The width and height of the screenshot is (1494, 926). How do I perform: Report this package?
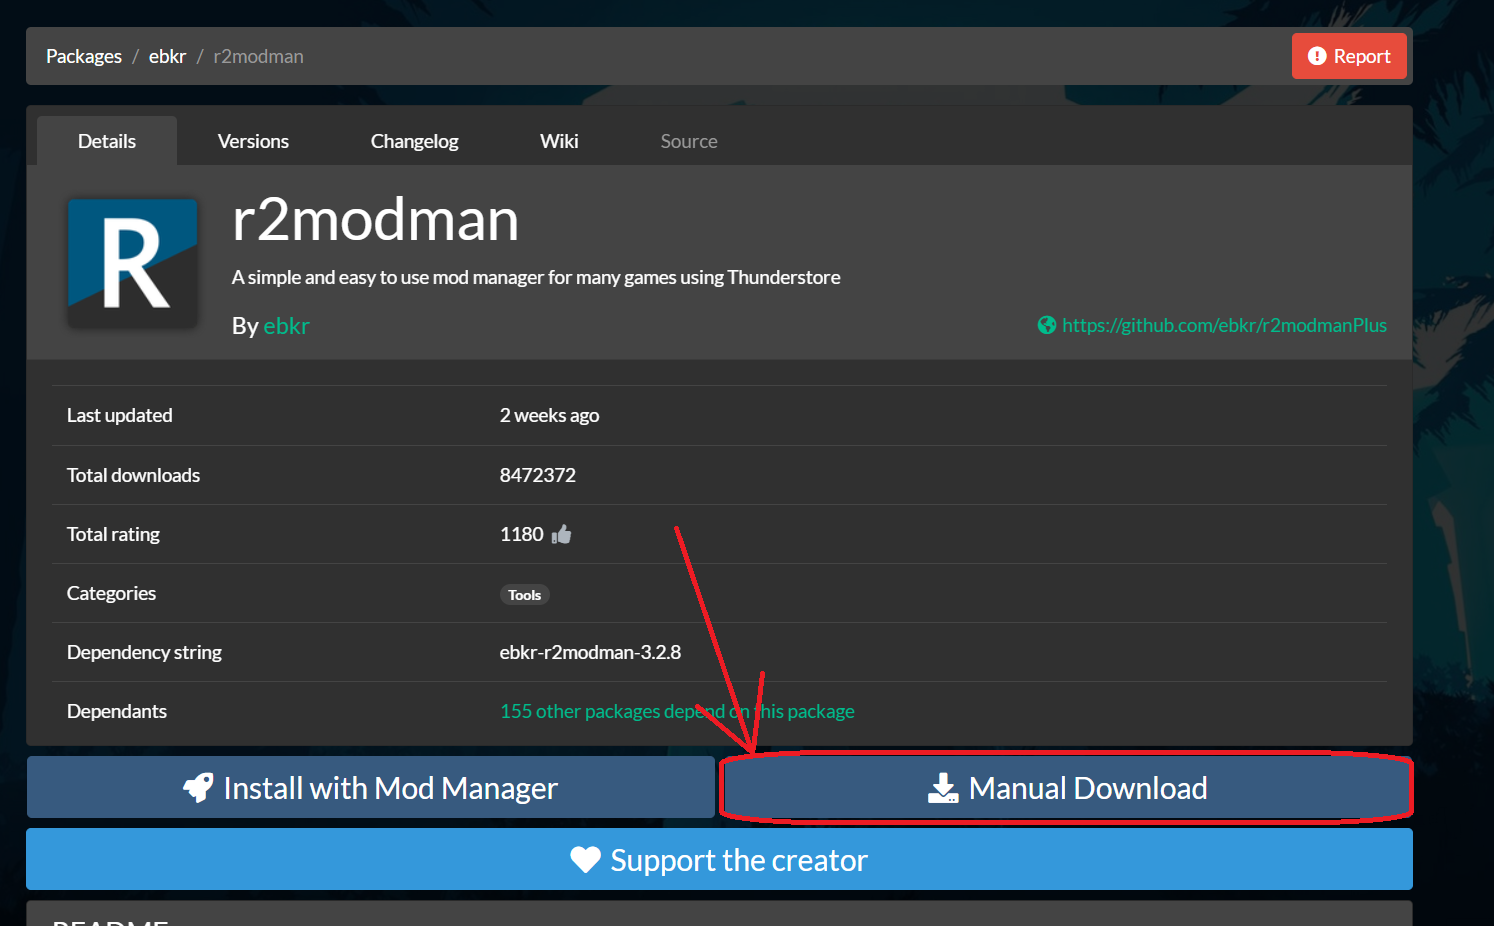1349,56
